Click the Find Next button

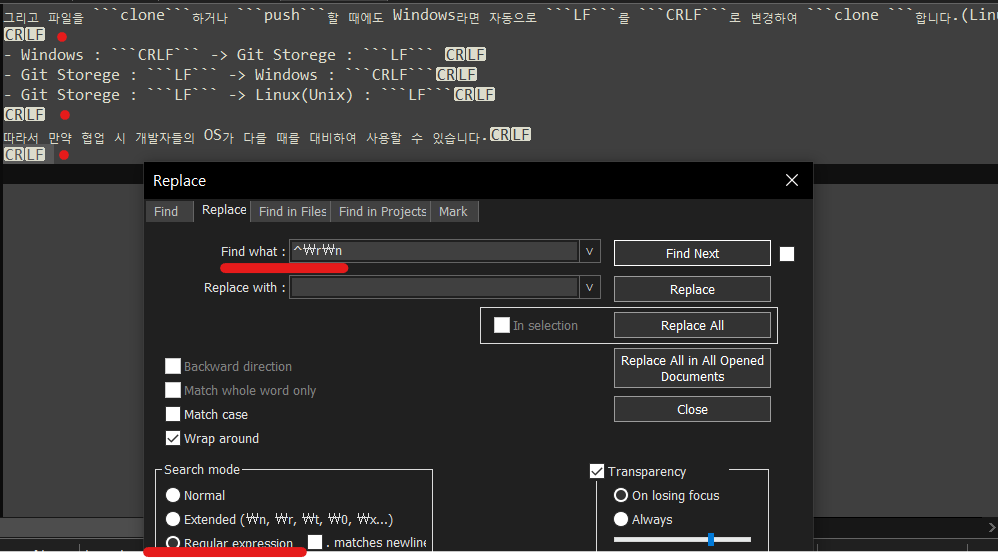(x=692, y=253)
